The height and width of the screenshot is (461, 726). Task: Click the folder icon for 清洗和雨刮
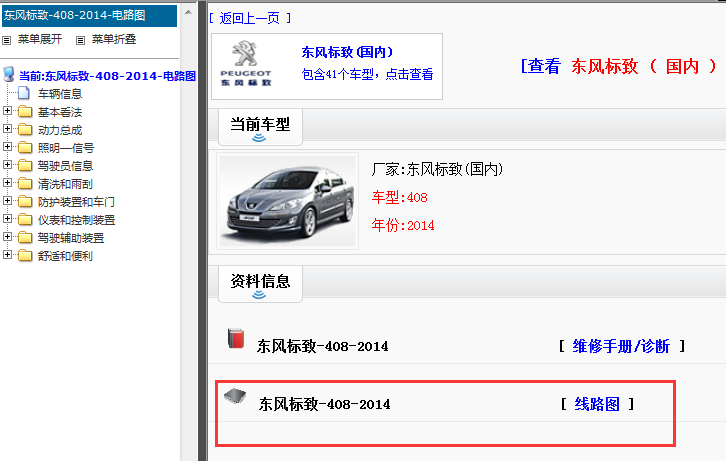[25, 184]
